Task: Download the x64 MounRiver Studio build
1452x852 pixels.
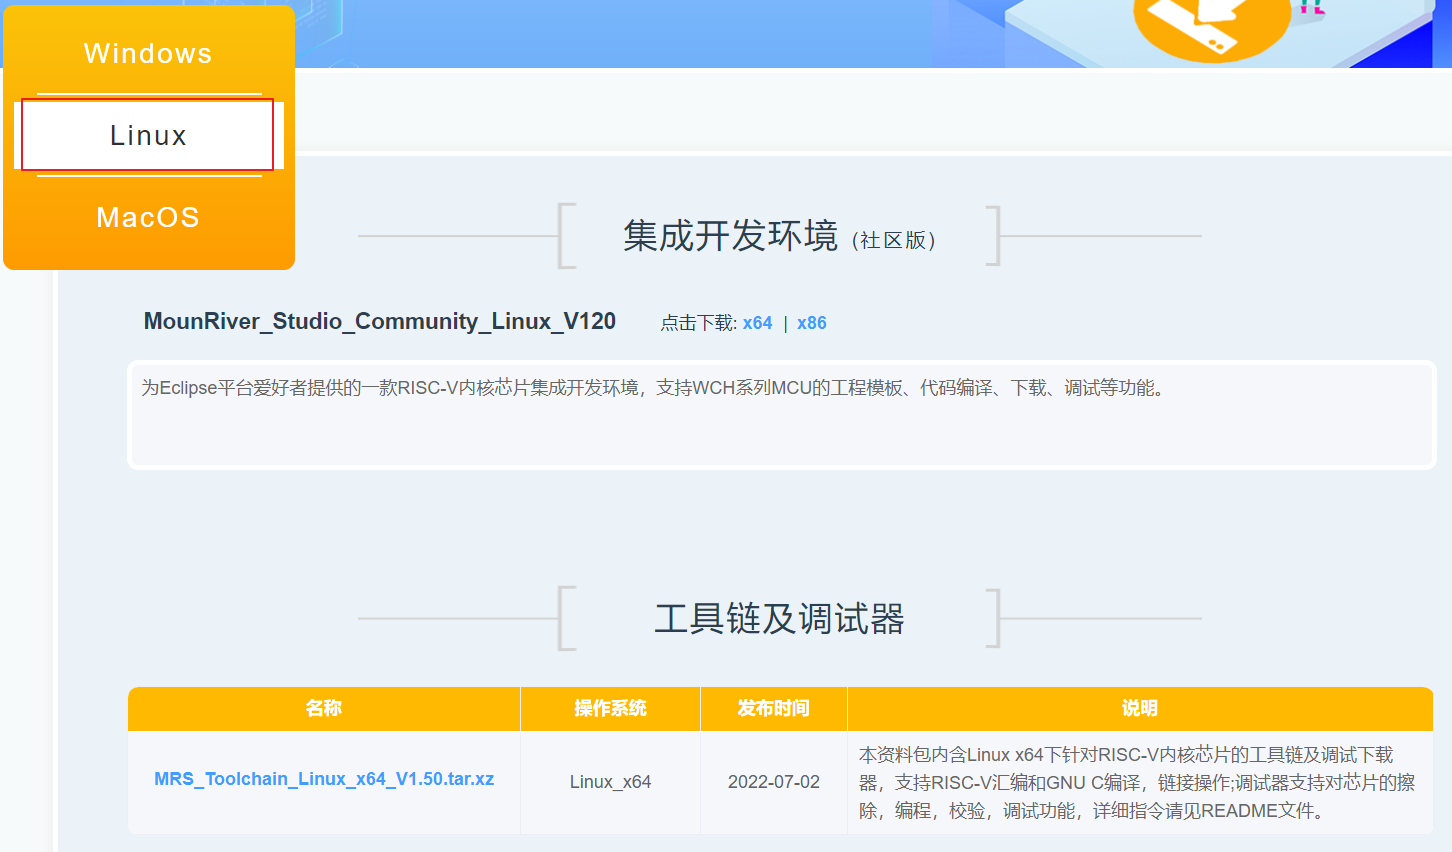Action: pos(757,323)
